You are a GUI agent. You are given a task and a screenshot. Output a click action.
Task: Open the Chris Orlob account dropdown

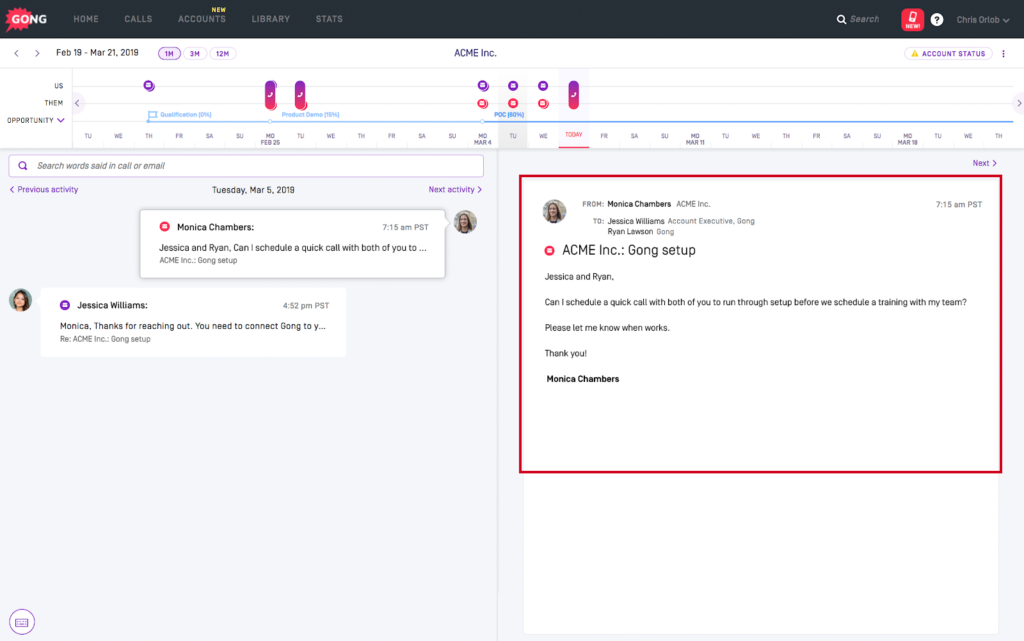click(983, 18)
